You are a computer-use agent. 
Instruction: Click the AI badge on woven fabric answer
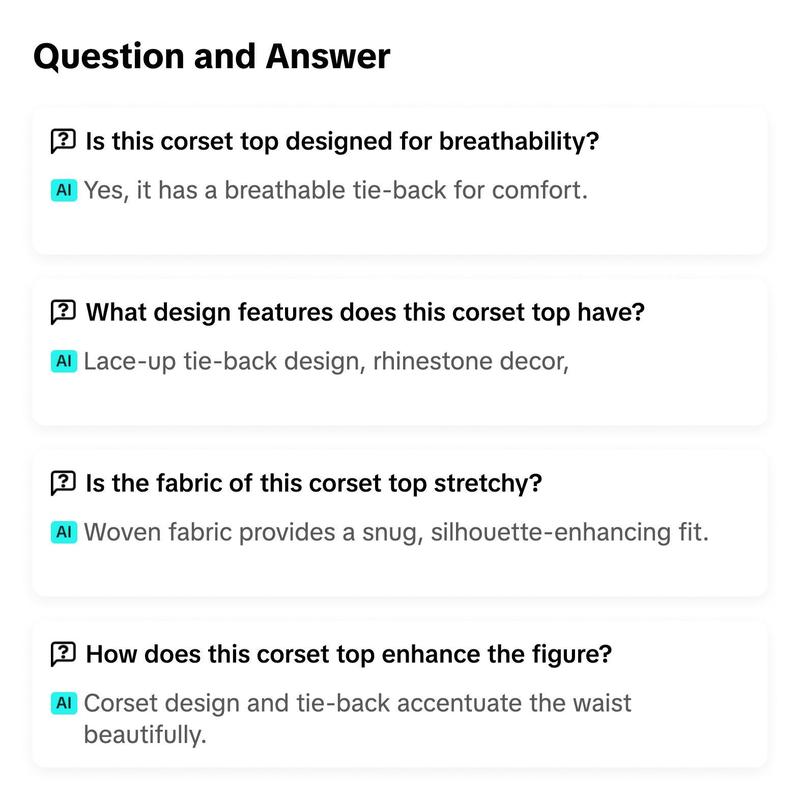[64, 532]
